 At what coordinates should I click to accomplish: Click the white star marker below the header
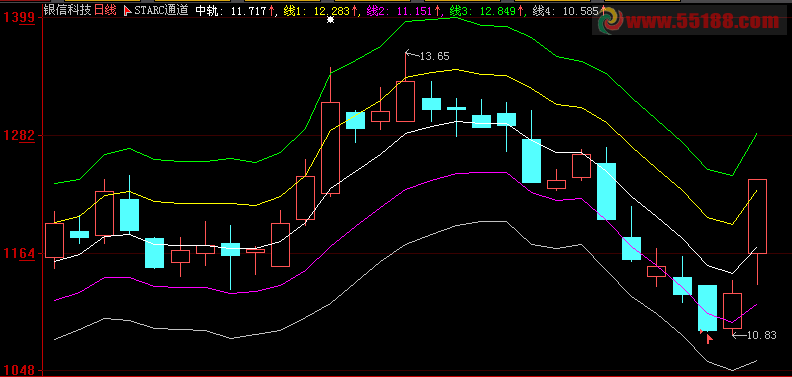pyautogui.click(x=330, y=20)
